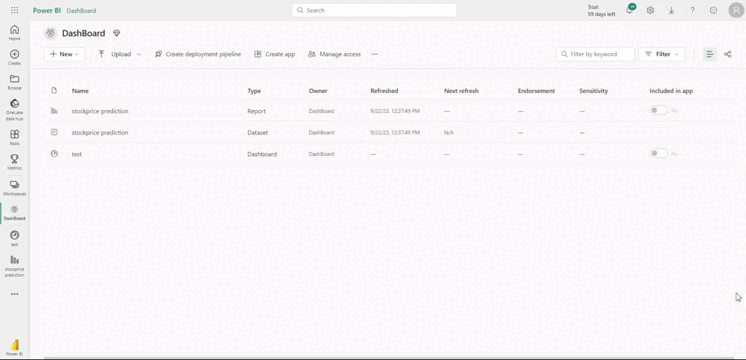Show more sidebar items via ellipsis
Viewport: 746px width, 360px height.
[x=14, y=294]
